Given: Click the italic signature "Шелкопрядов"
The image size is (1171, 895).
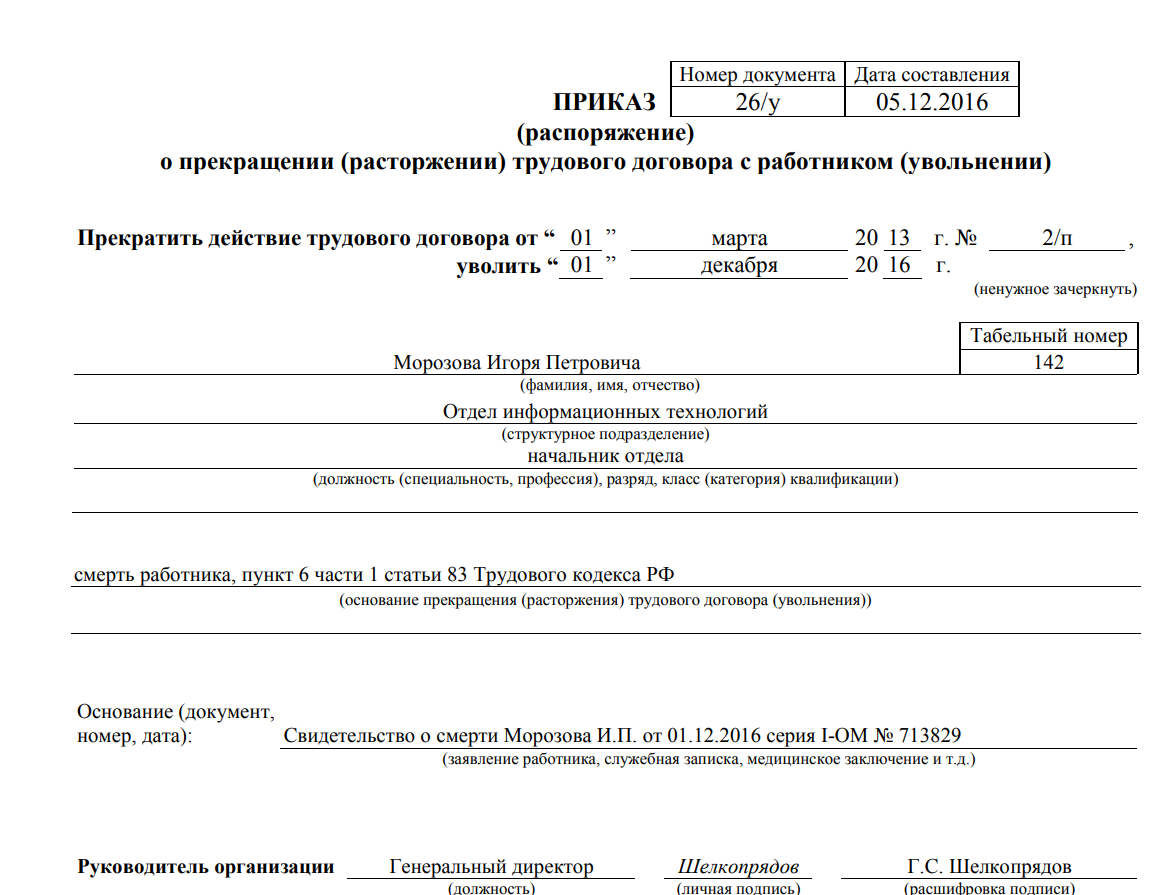Looking at the screenshot, I should coord(738,867).
